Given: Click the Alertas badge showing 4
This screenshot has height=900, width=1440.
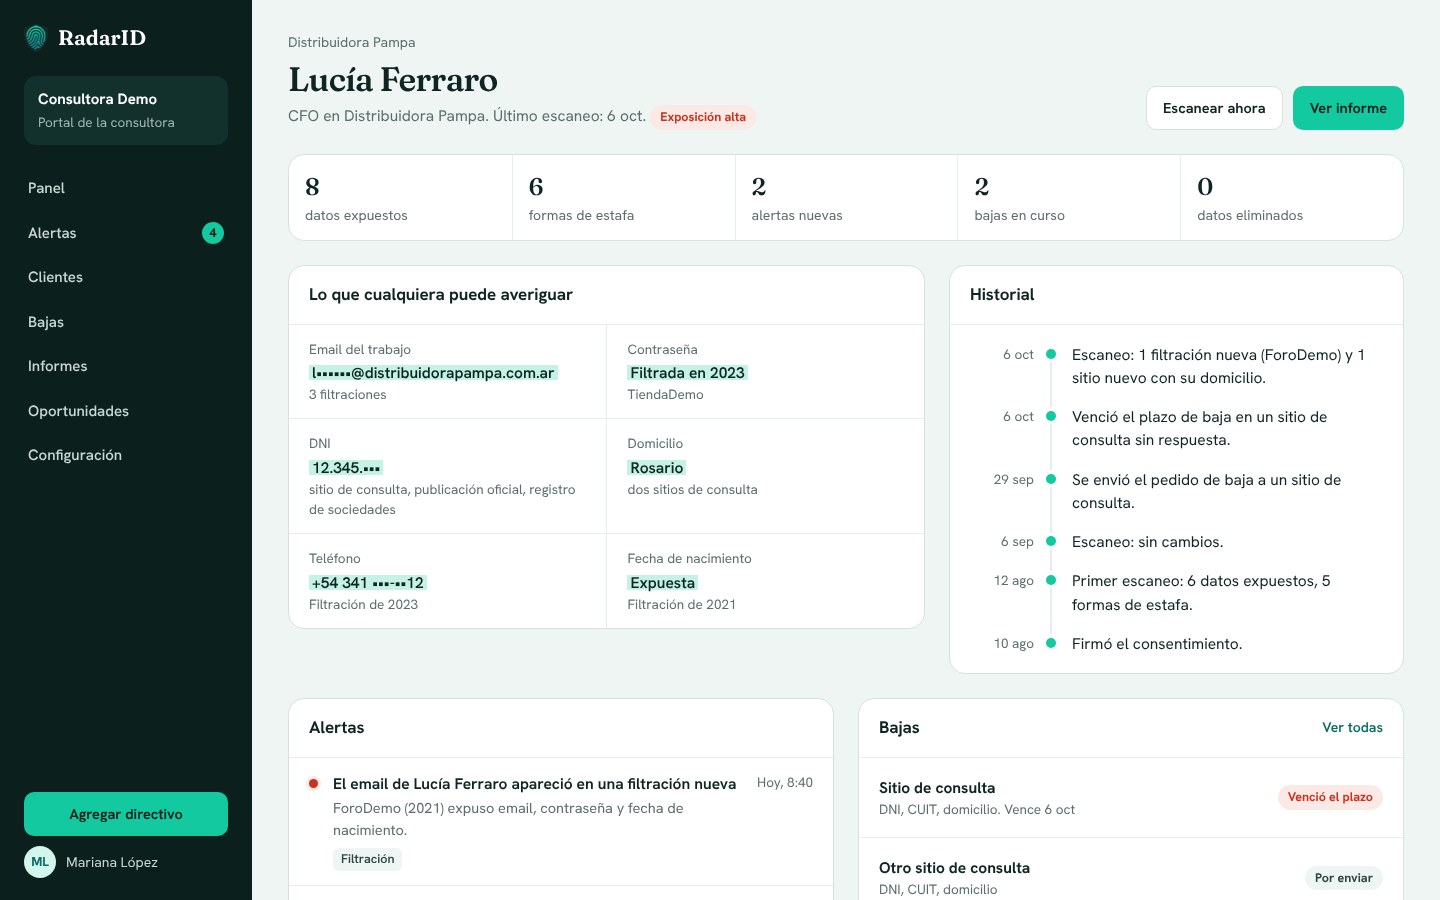Looking at the screenshot, I should tap(213, 233).
